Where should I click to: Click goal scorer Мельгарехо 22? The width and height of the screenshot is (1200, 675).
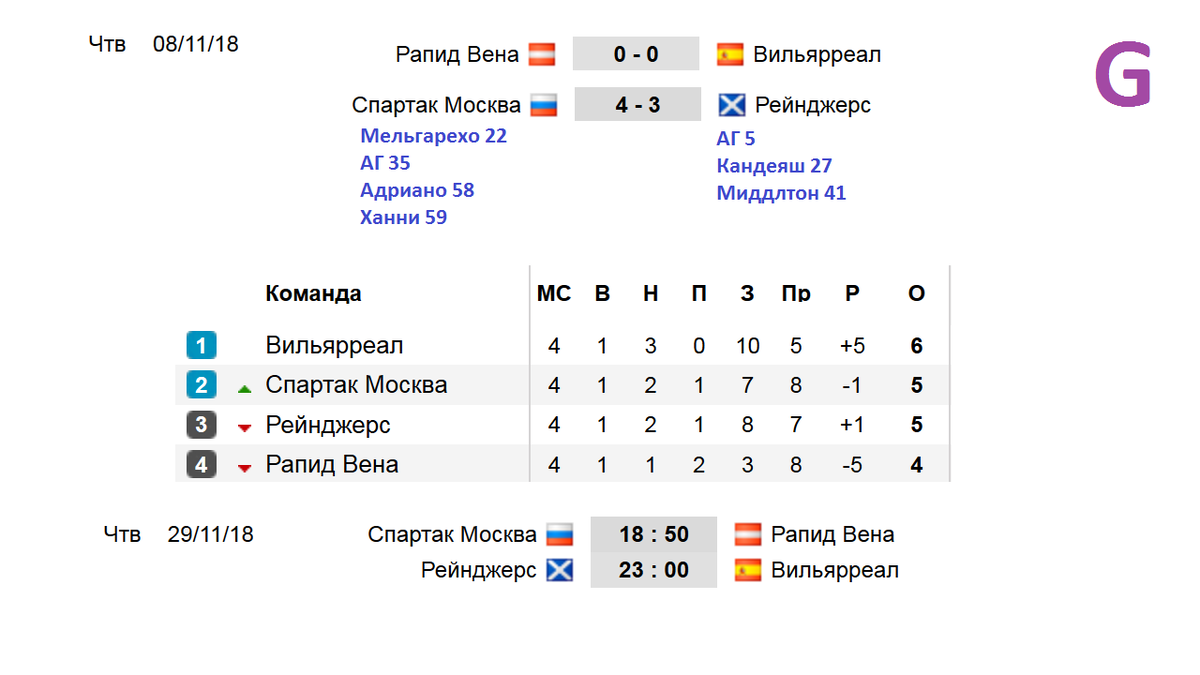pyautogui.click(x=434, y=136)
